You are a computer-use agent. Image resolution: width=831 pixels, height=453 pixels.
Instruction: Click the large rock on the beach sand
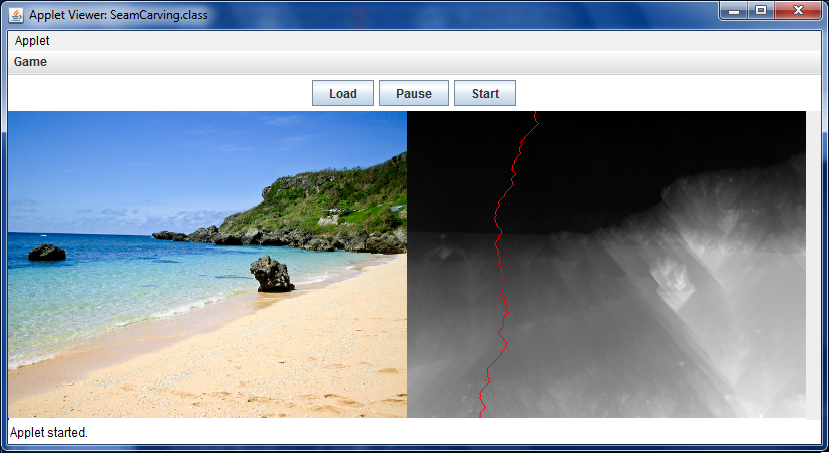(271, 274)
